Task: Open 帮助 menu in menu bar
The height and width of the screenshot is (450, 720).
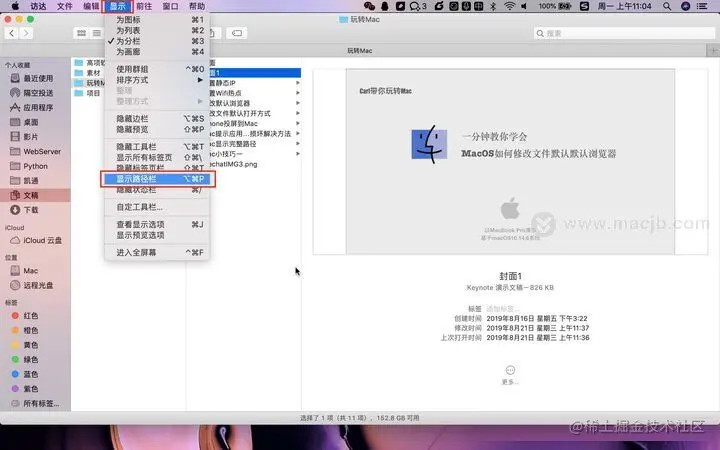Action: pos(197,6)
